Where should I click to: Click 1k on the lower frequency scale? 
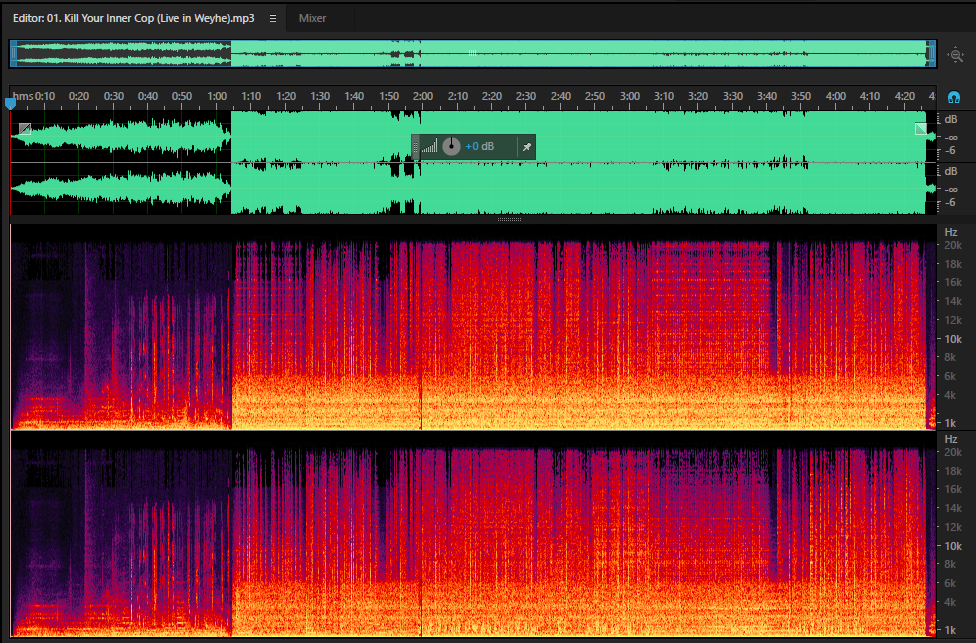tap(951, 630)
